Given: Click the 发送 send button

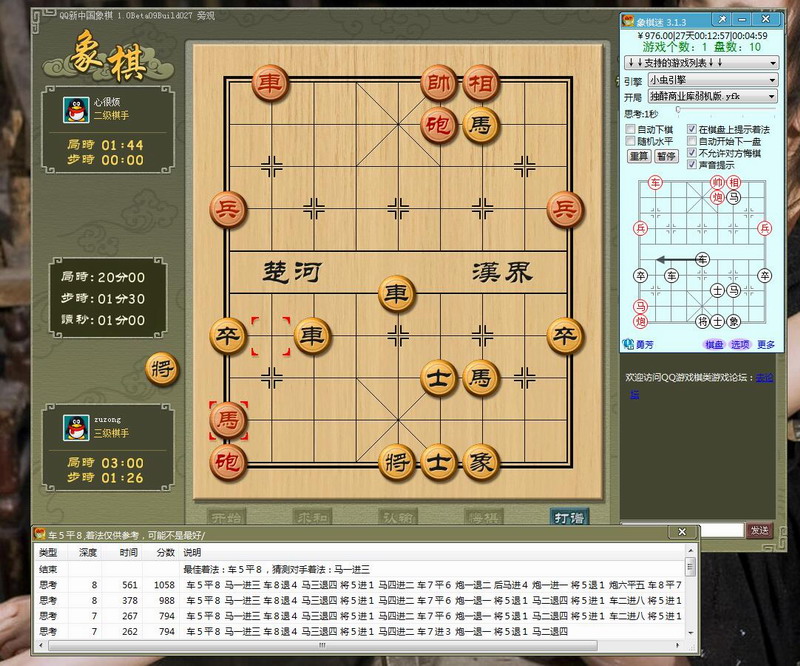Looking at the screenshot, I should coord(759,530).
